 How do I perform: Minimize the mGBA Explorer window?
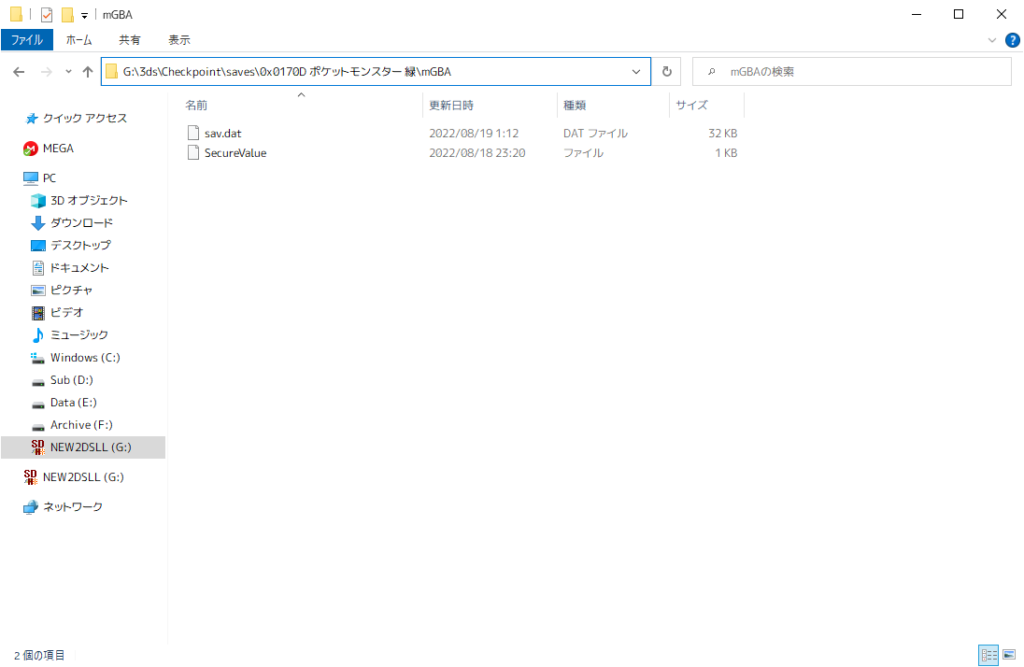pyautogui.click(x=916, y=14)
